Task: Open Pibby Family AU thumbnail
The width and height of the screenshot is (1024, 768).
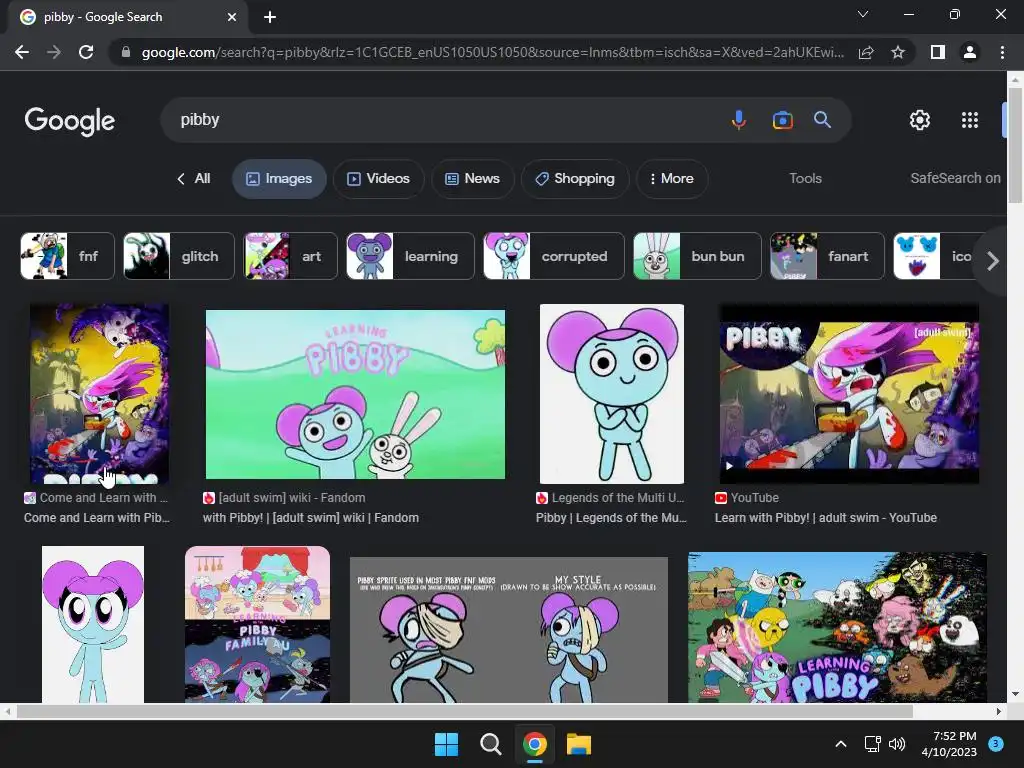Action: click(257, 624)
